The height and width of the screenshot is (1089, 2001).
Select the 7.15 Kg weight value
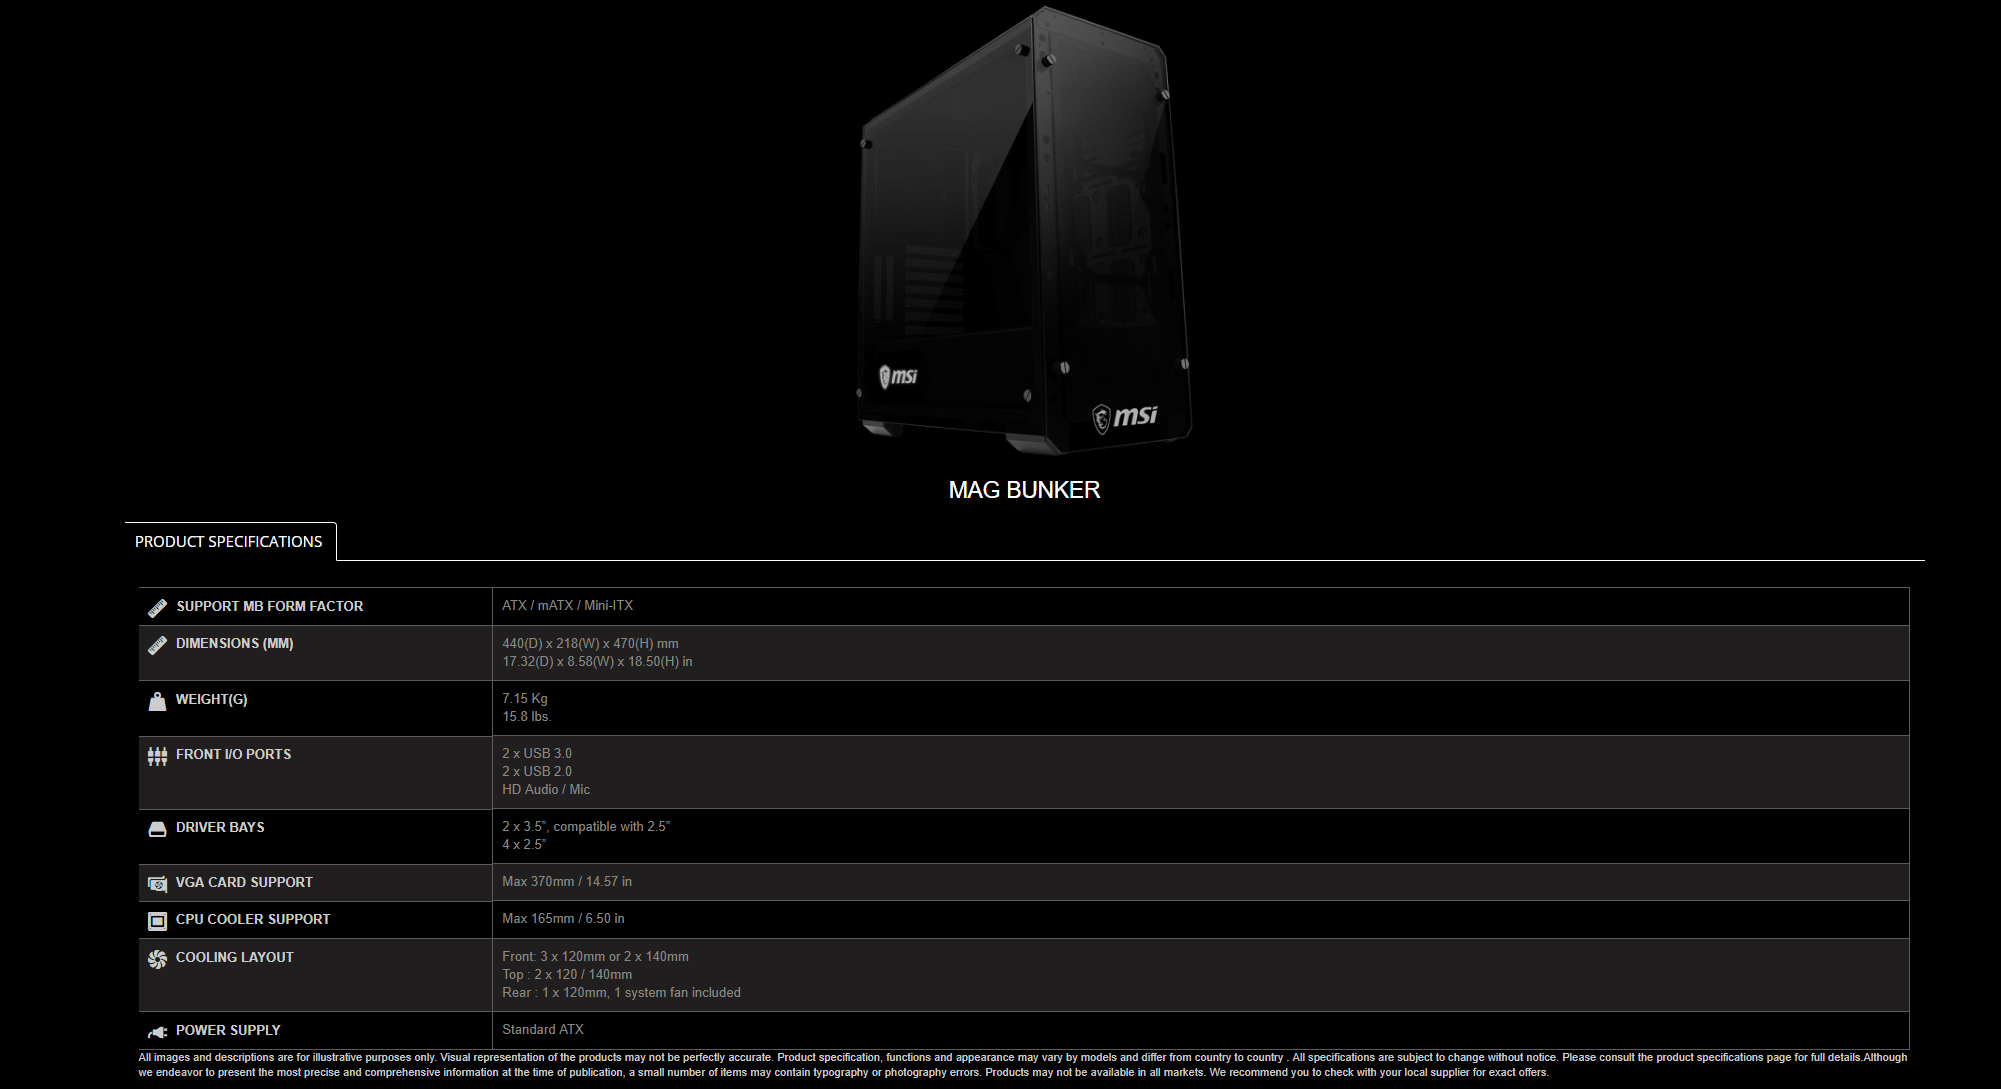pyautogui.click(x=523, y=698)
